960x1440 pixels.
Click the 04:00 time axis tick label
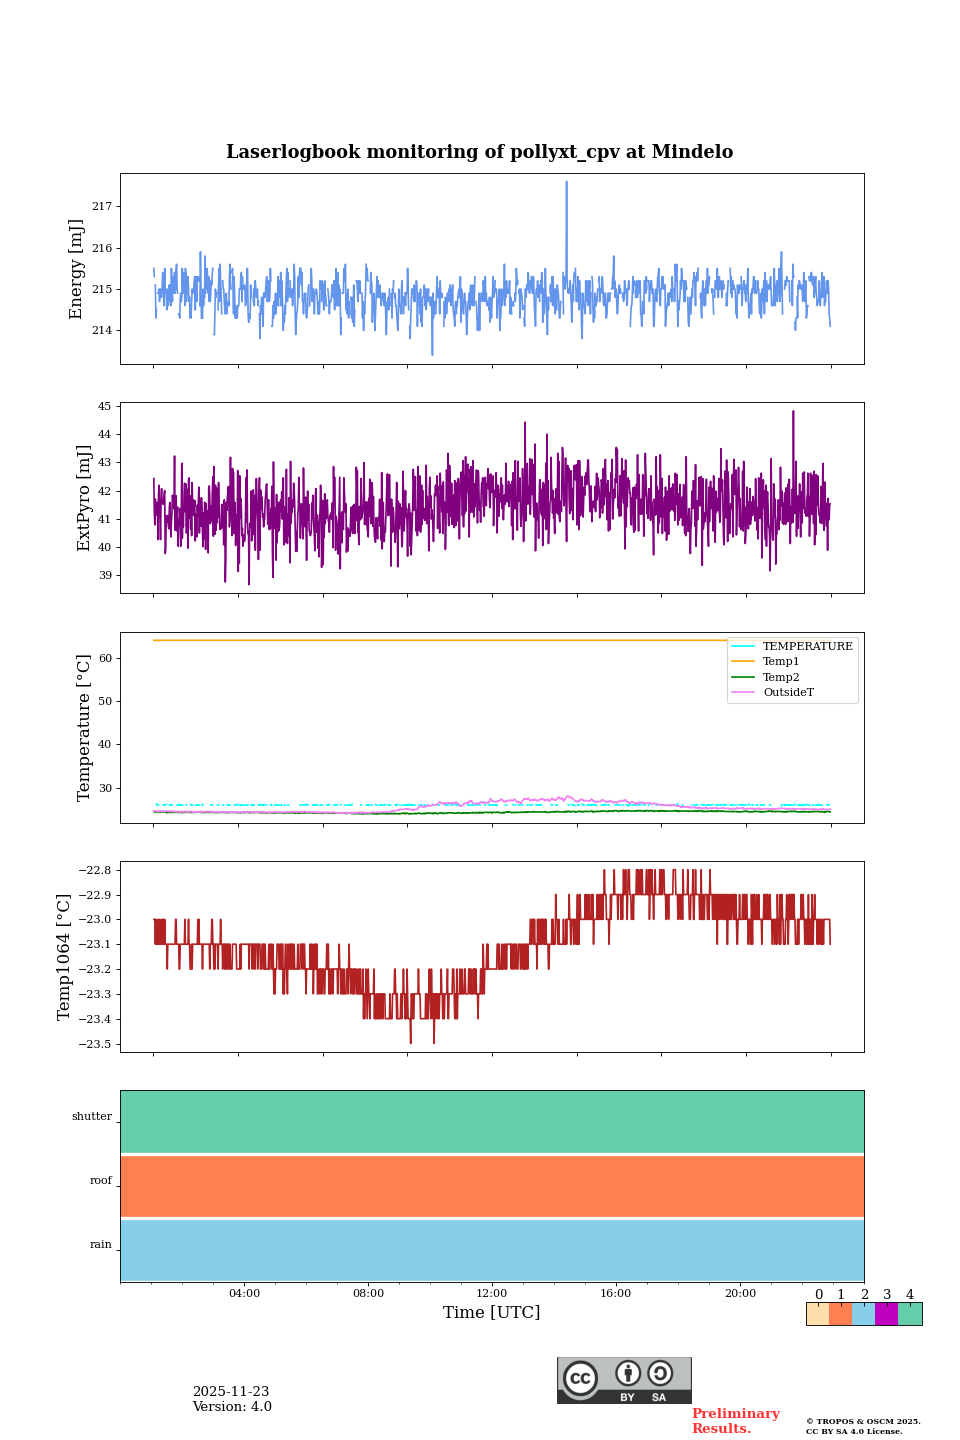click(244, 1293)
